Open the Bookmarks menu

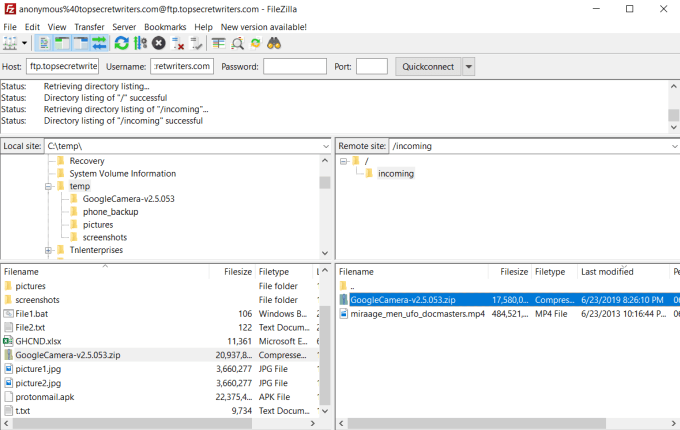click(x=165, y=27)
